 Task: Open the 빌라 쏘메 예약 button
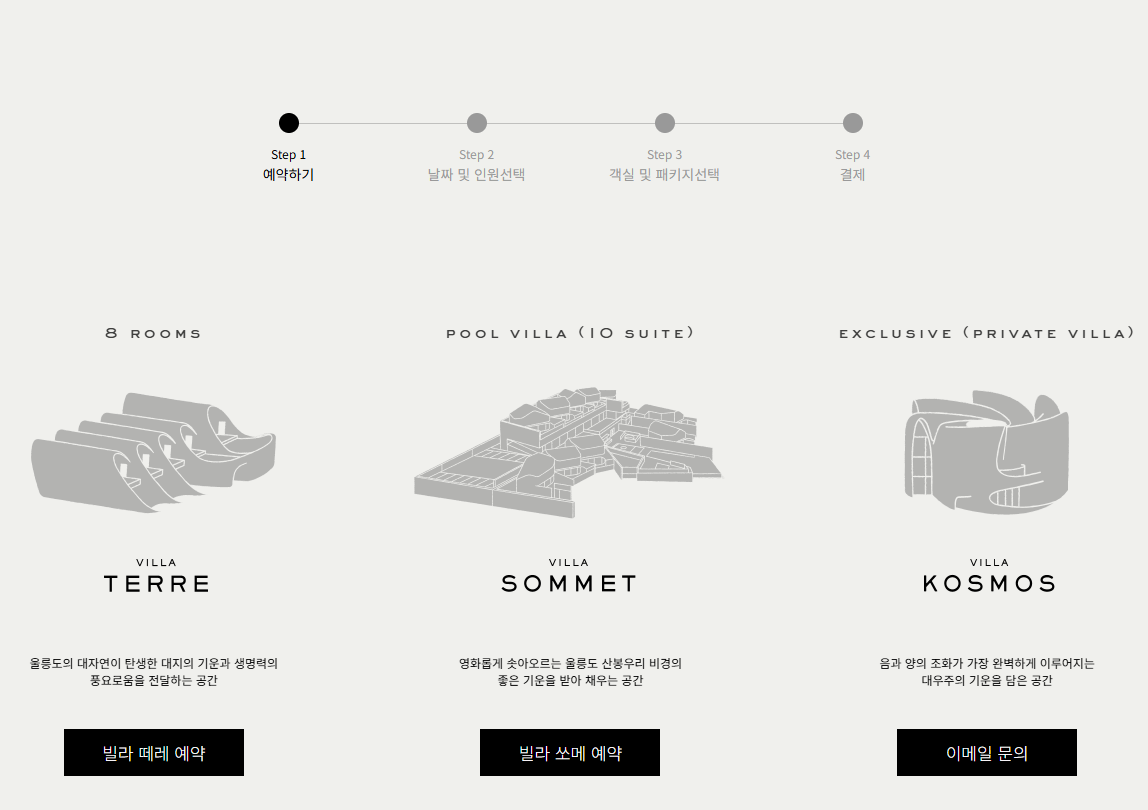coord(570,752)
